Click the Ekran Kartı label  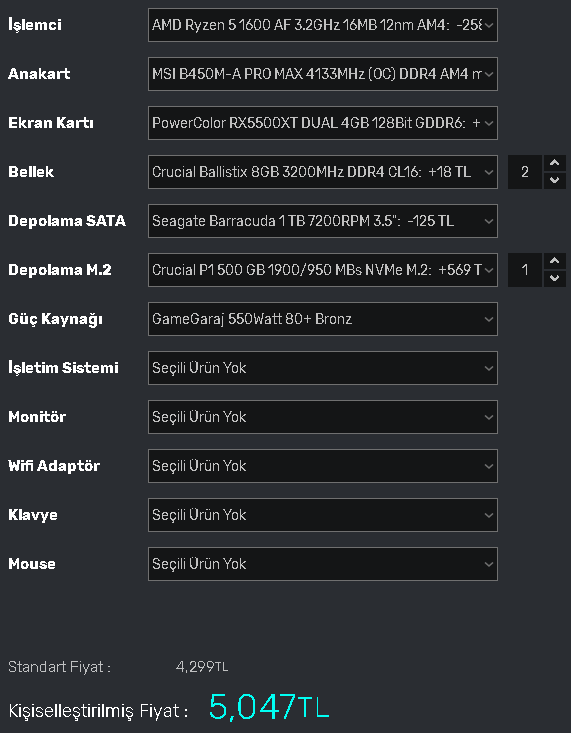51,123
